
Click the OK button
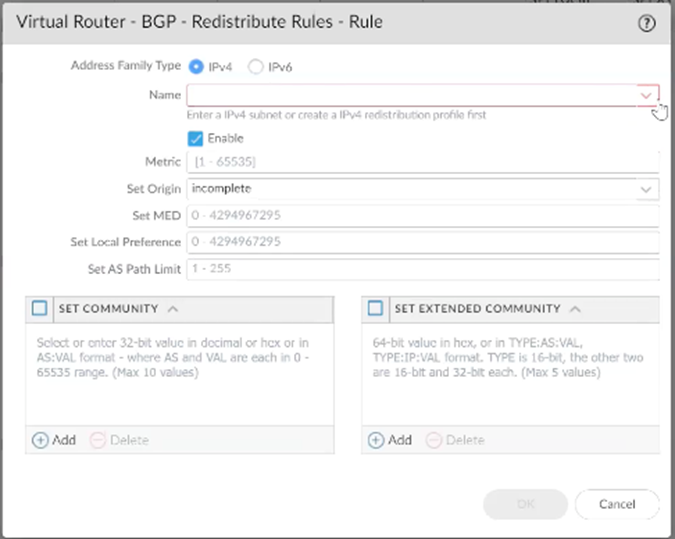point(525,504)
